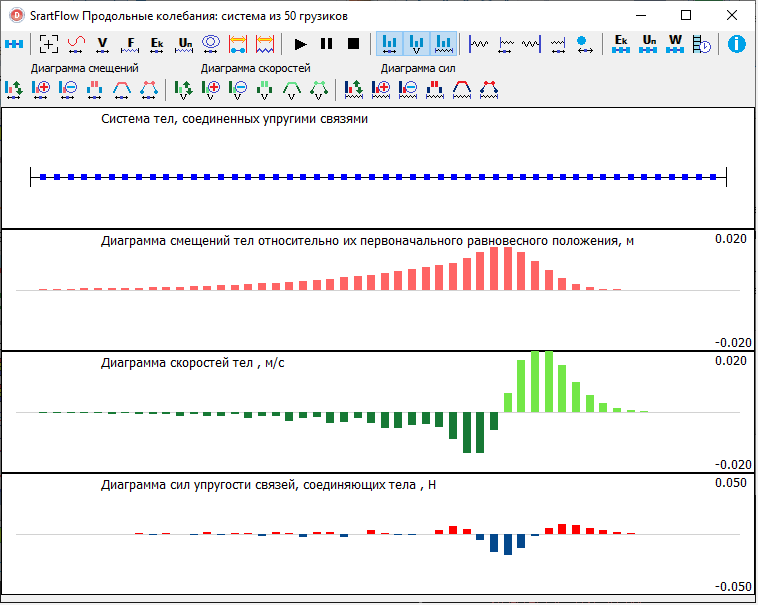The image size is (758, 605).
Task: Zoom out the force diagram scale
Action: [x=408, y=90]
